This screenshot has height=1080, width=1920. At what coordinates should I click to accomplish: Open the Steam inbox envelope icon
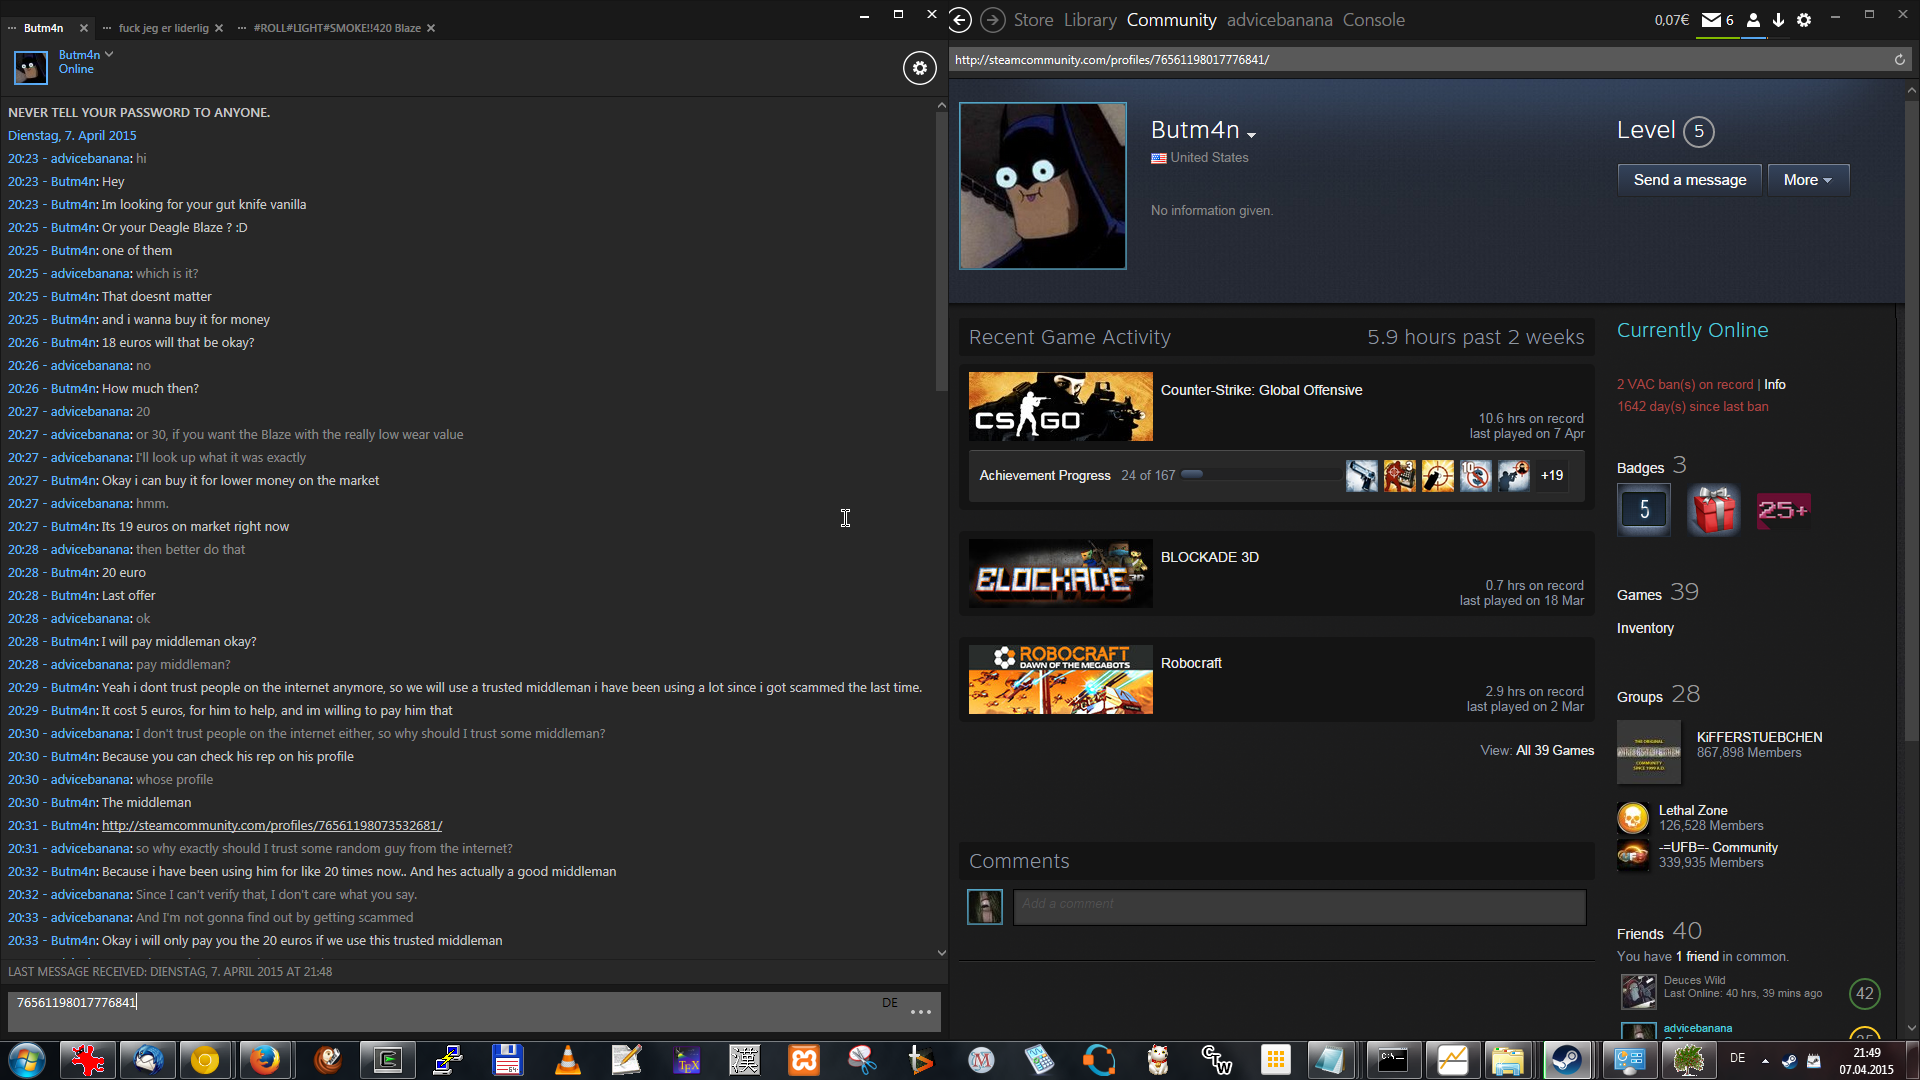1711,20
